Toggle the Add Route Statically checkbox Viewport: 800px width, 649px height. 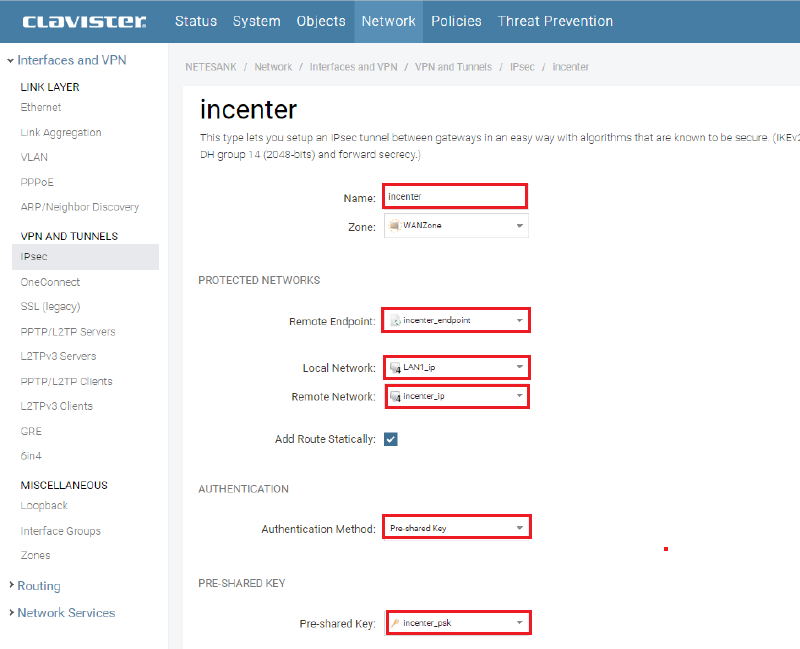click(x=391, y=439)
